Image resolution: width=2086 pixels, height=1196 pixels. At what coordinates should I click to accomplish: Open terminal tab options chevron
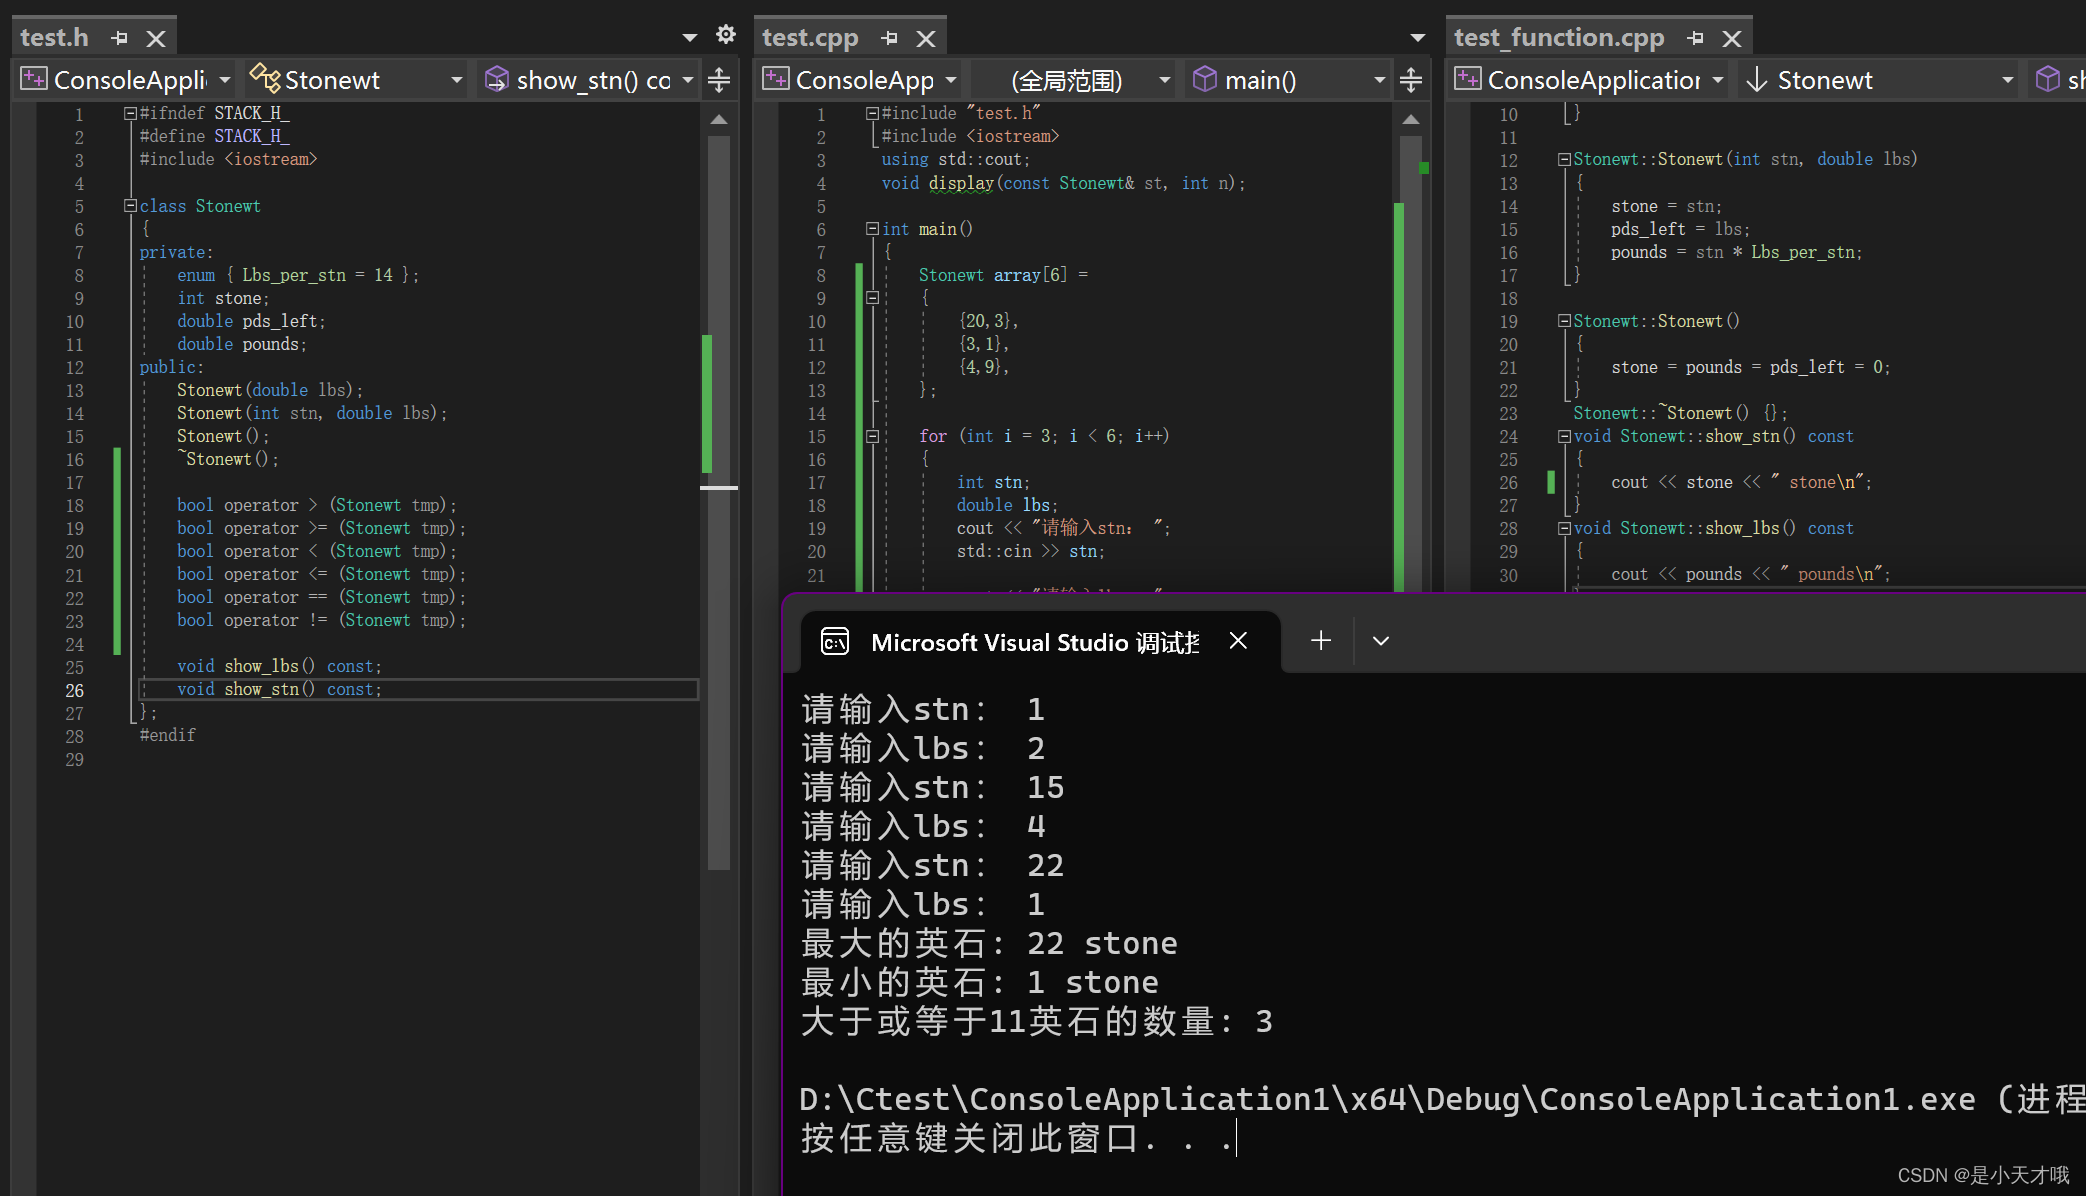[1381, 641]
